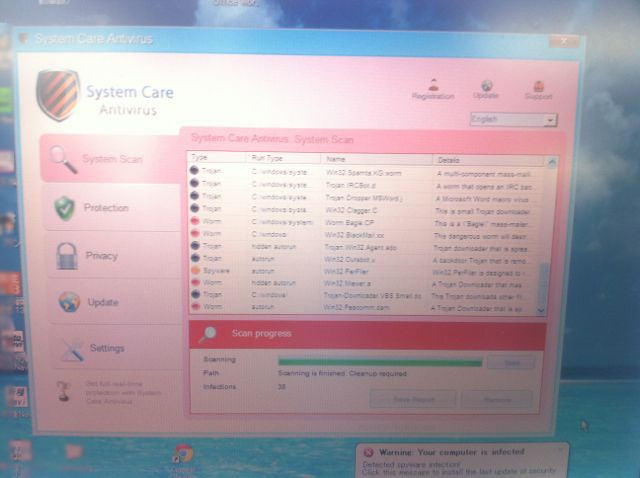Viewport: 640px width, 478px height.
Task: Open the English language dropdown
Action: coord(513,119)
